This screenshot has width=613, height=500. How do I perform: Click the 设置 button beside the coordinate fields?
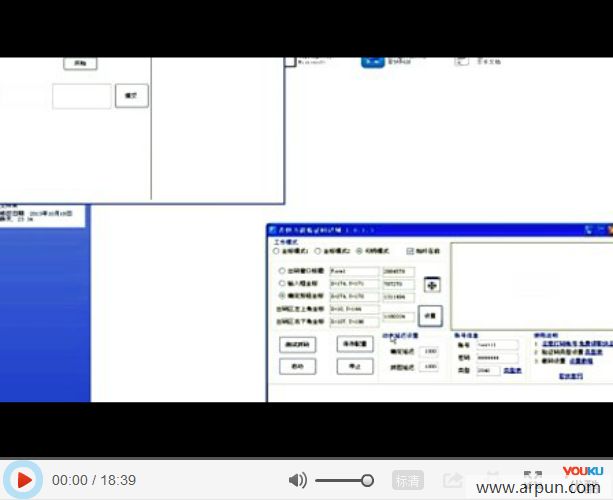(x=430, y=314)
